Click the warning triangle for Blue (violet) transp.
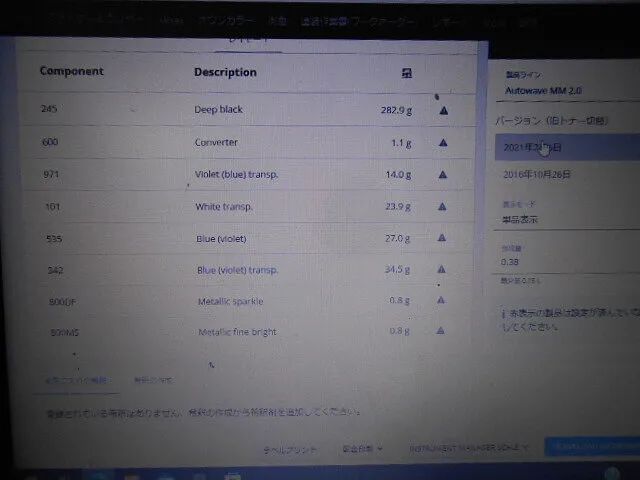640x480 pixels. [443, 269]
